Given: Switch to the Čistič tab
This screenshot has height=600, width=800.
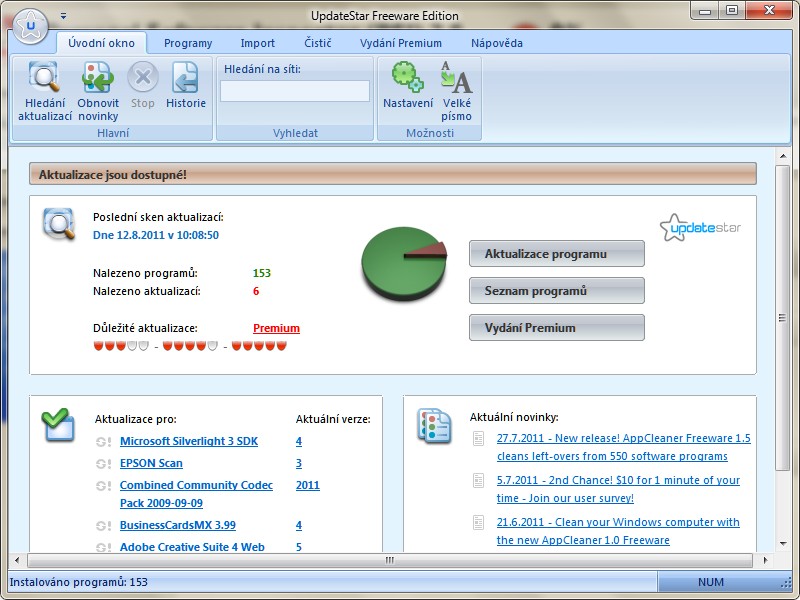Looking at the screenshot, I should coord(318,43).
